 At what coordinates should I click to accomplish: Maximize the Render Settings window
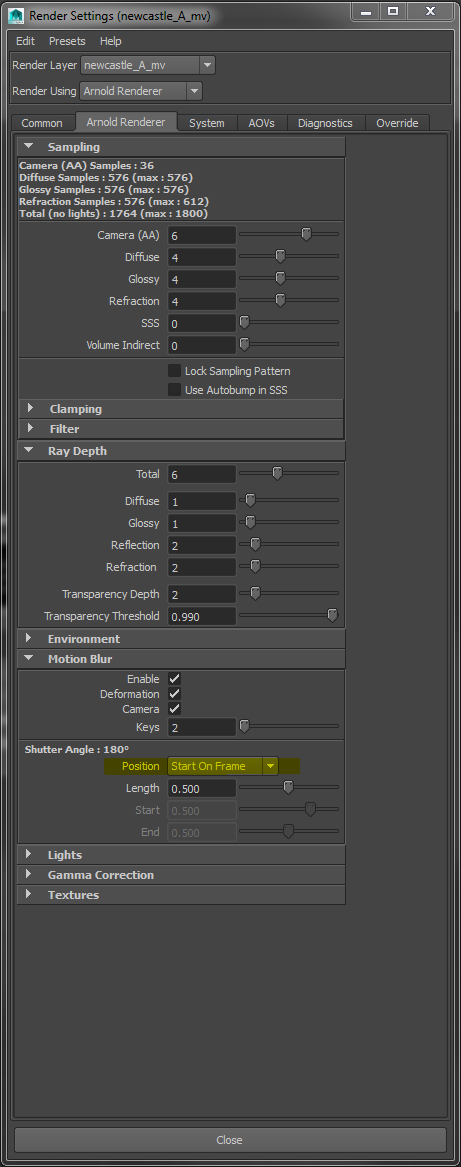[393, 11]
